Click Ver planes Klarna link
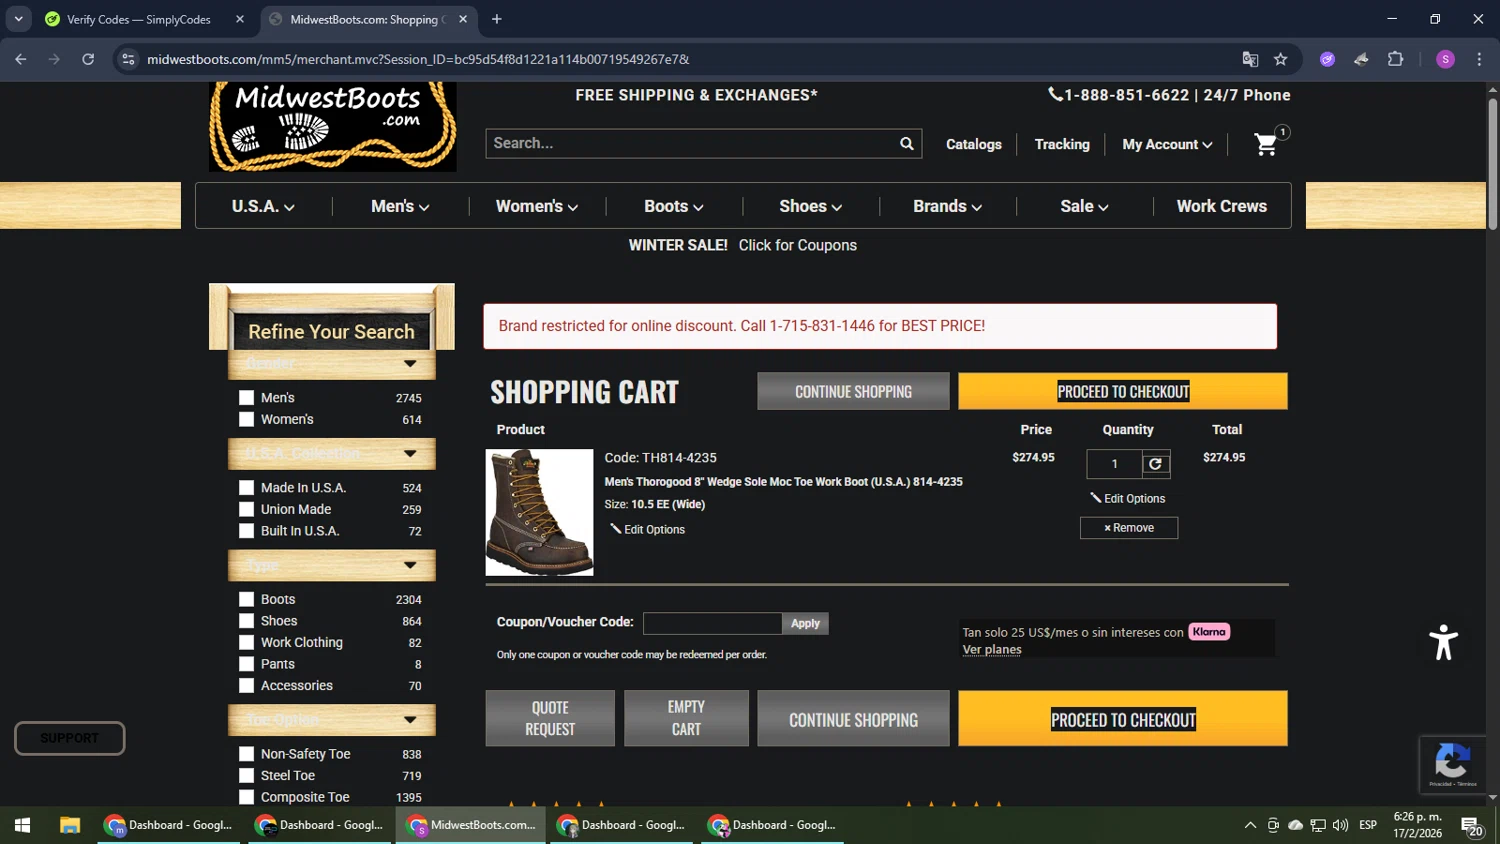This screenshot has width=1500, height=844. coord(992,650)
